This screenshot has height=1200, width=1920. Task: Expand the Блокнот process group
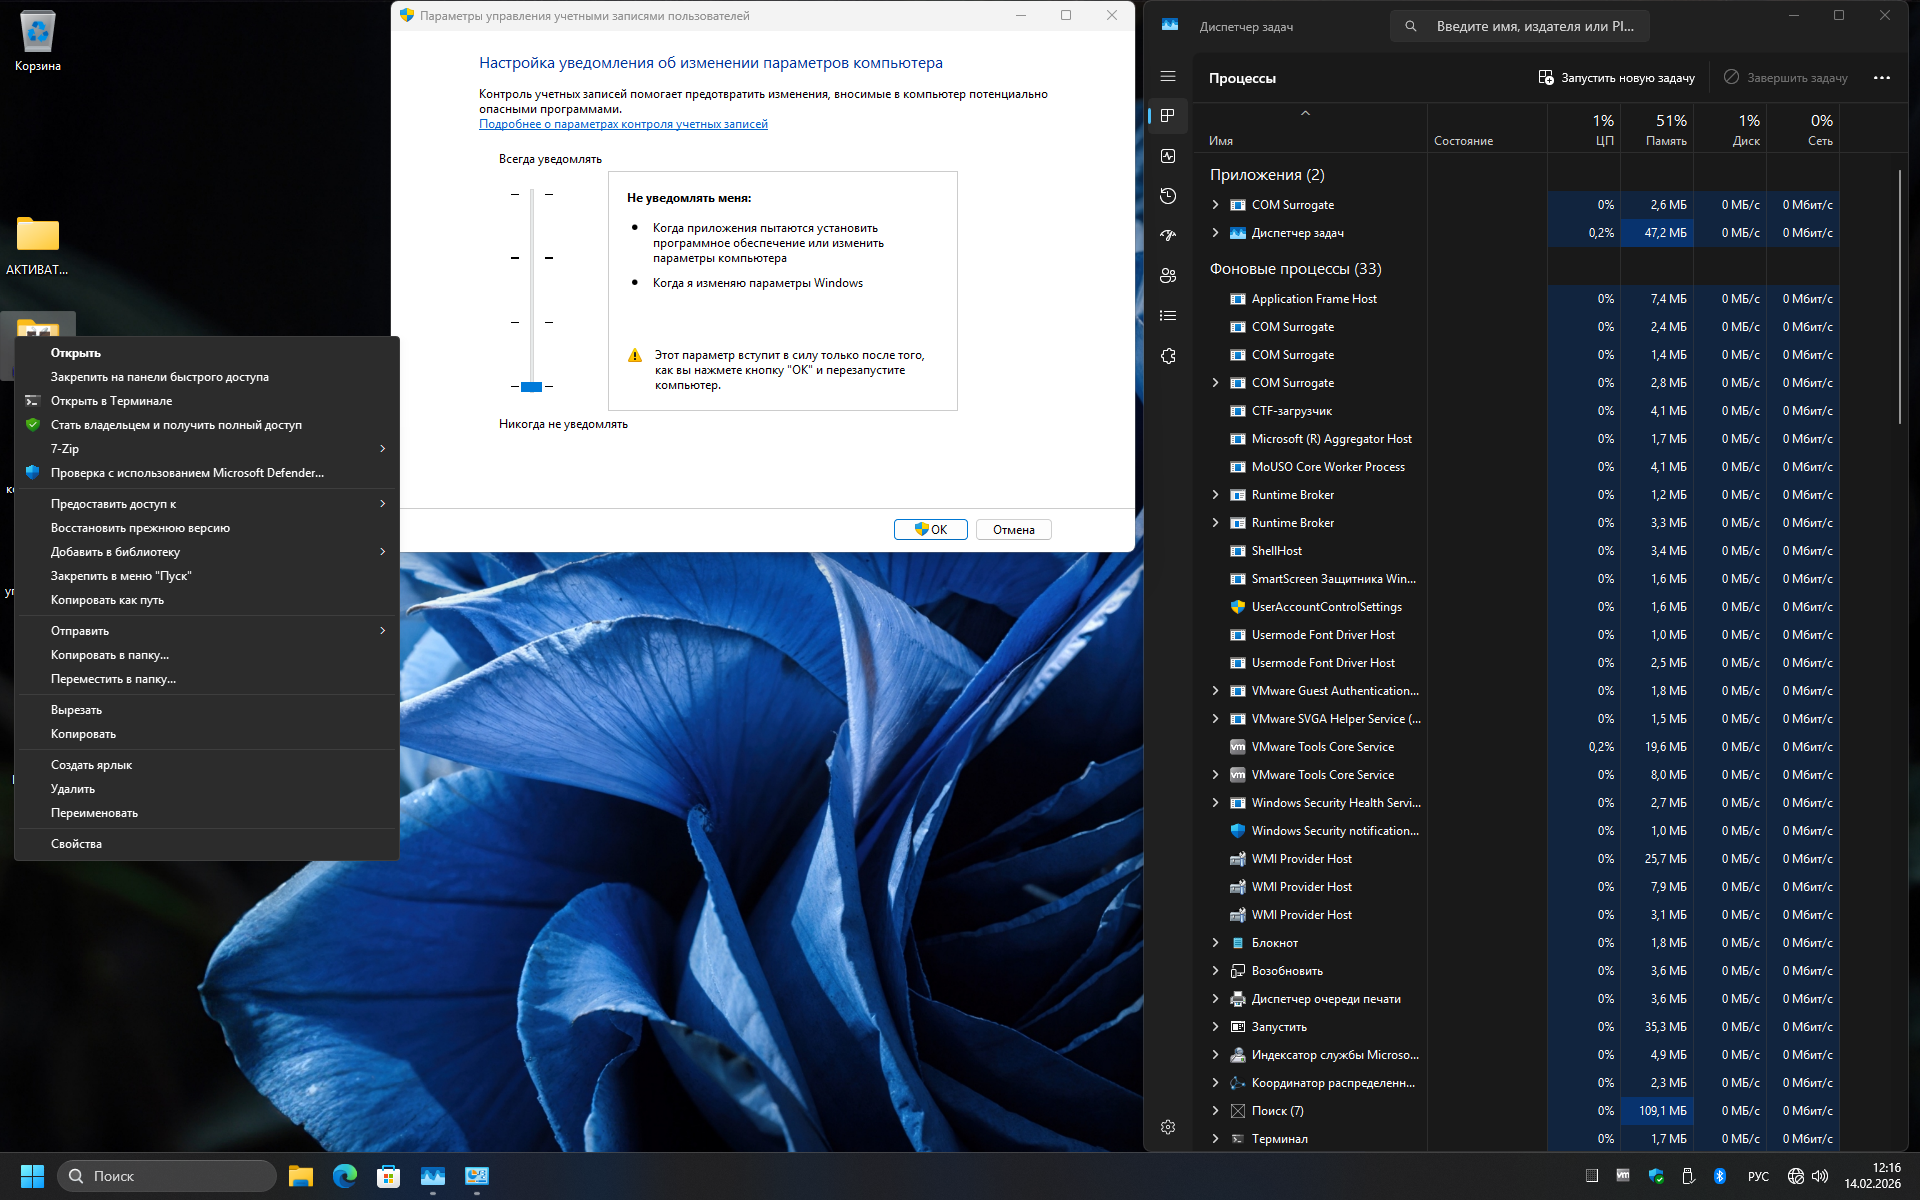[1215, 943]
